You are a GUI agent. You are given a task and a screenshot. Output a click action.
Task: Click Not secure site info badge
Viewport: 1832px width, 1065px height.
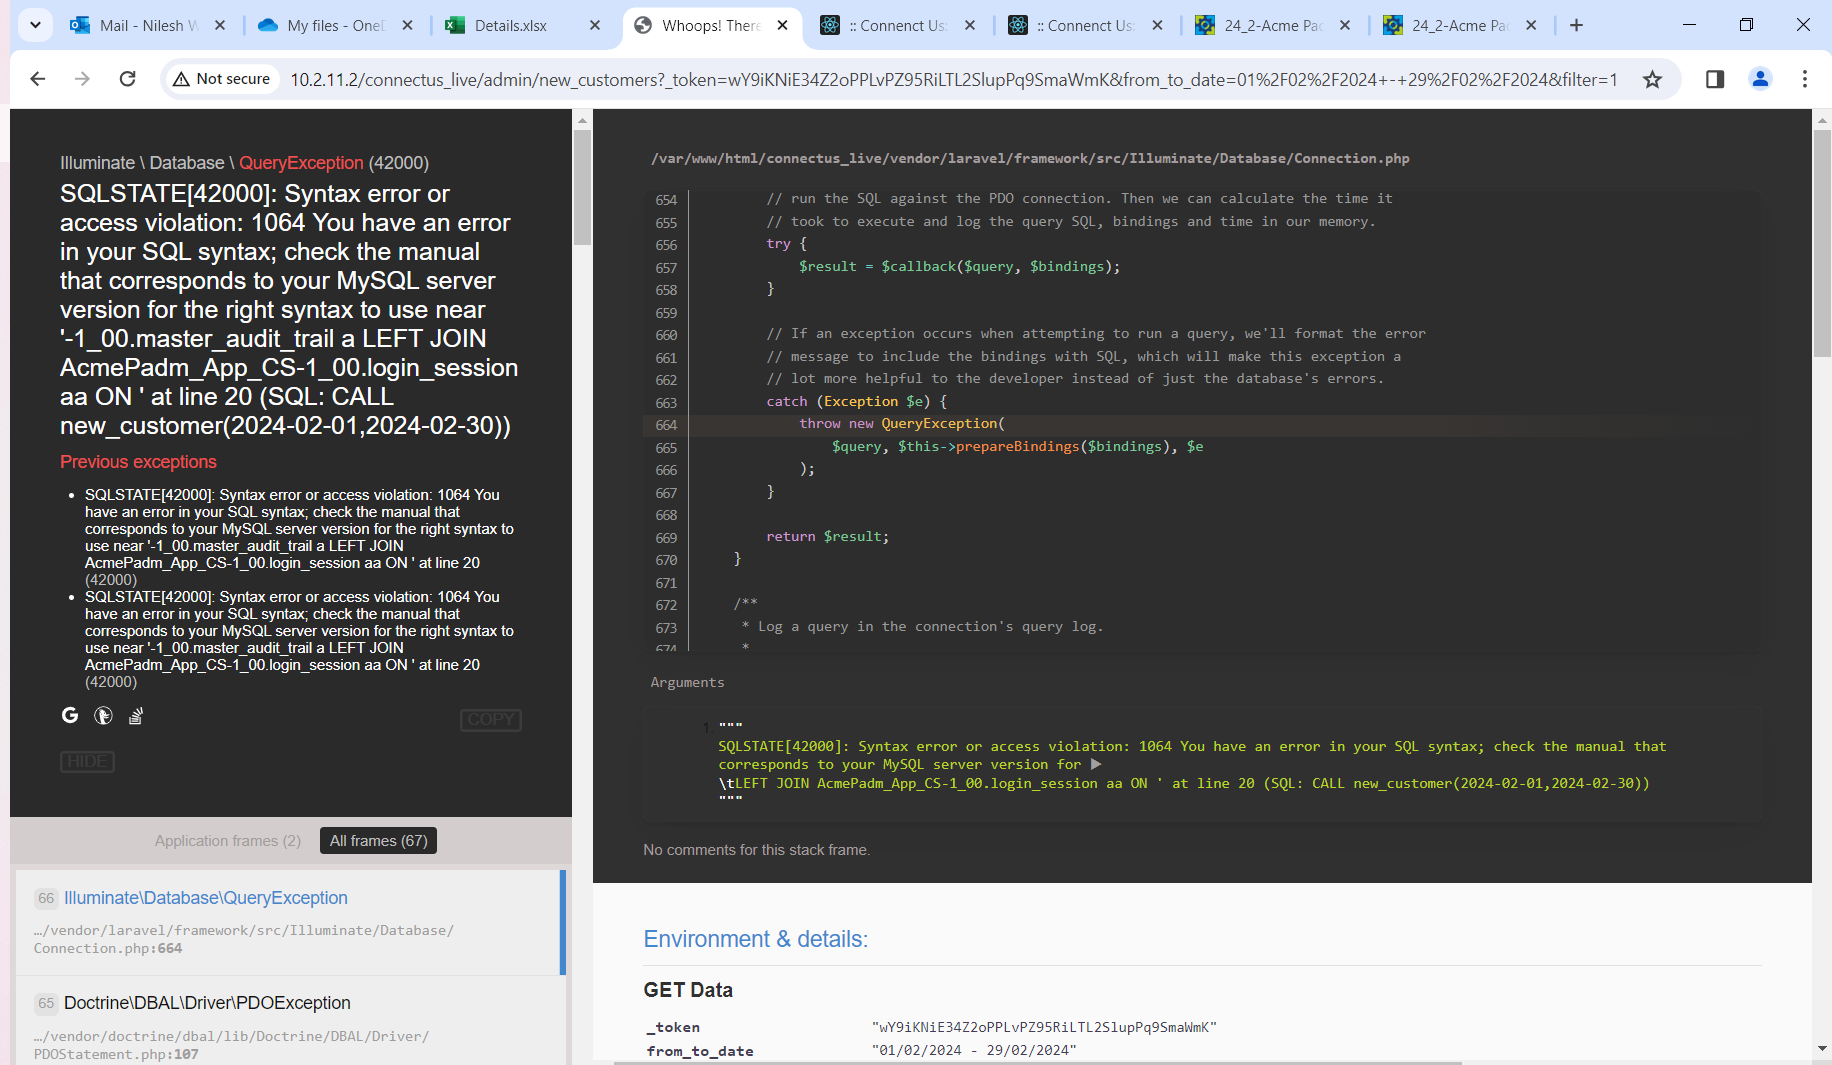[x=222, y=79]
